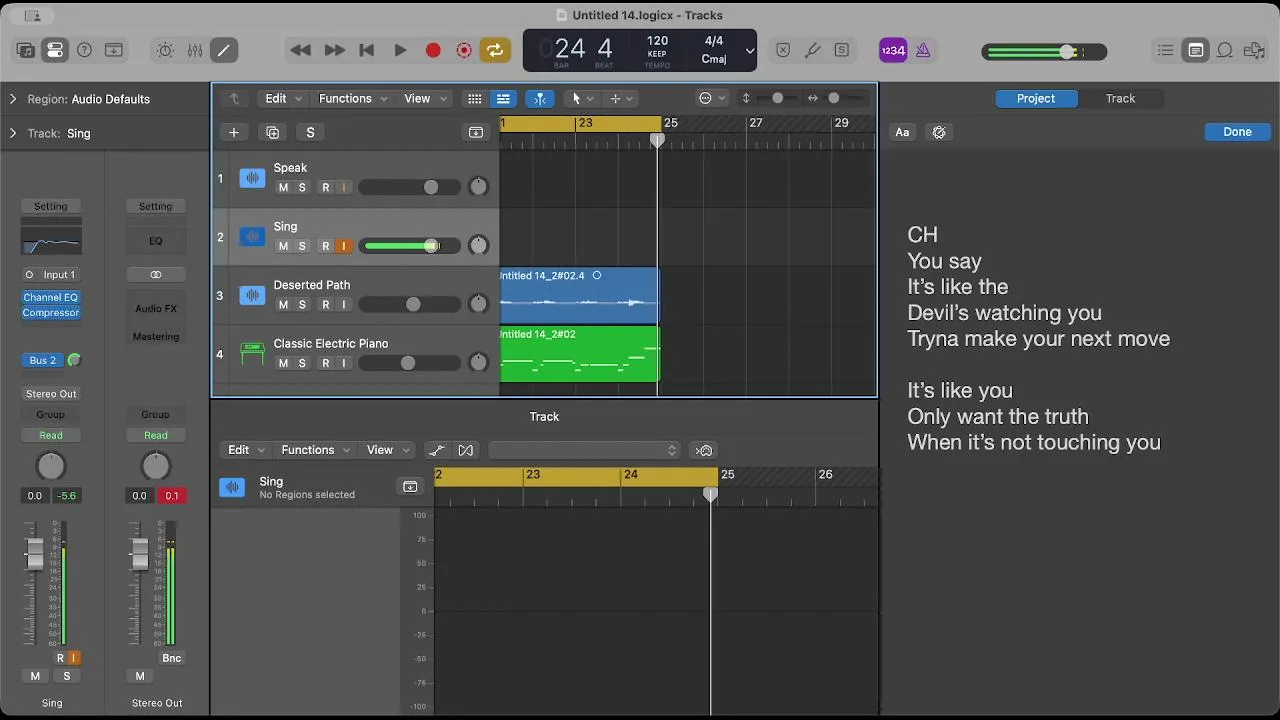Open the media Browsers icon
This screenshot has width=1280, height=720.
click(x=1254, y=50)
